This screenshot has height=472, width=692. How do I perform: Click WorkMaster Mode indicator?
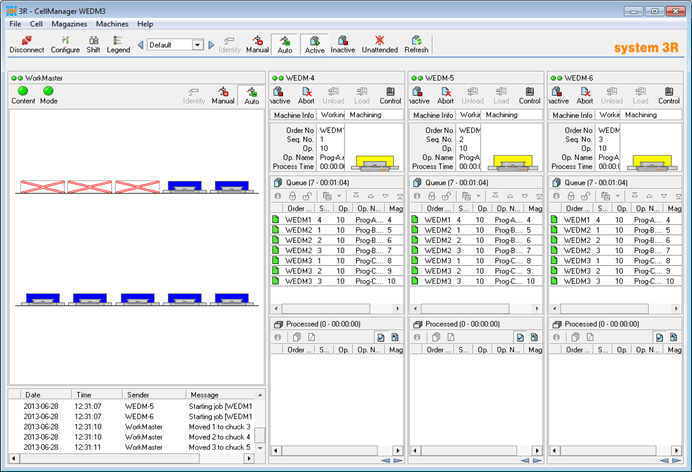49,95
